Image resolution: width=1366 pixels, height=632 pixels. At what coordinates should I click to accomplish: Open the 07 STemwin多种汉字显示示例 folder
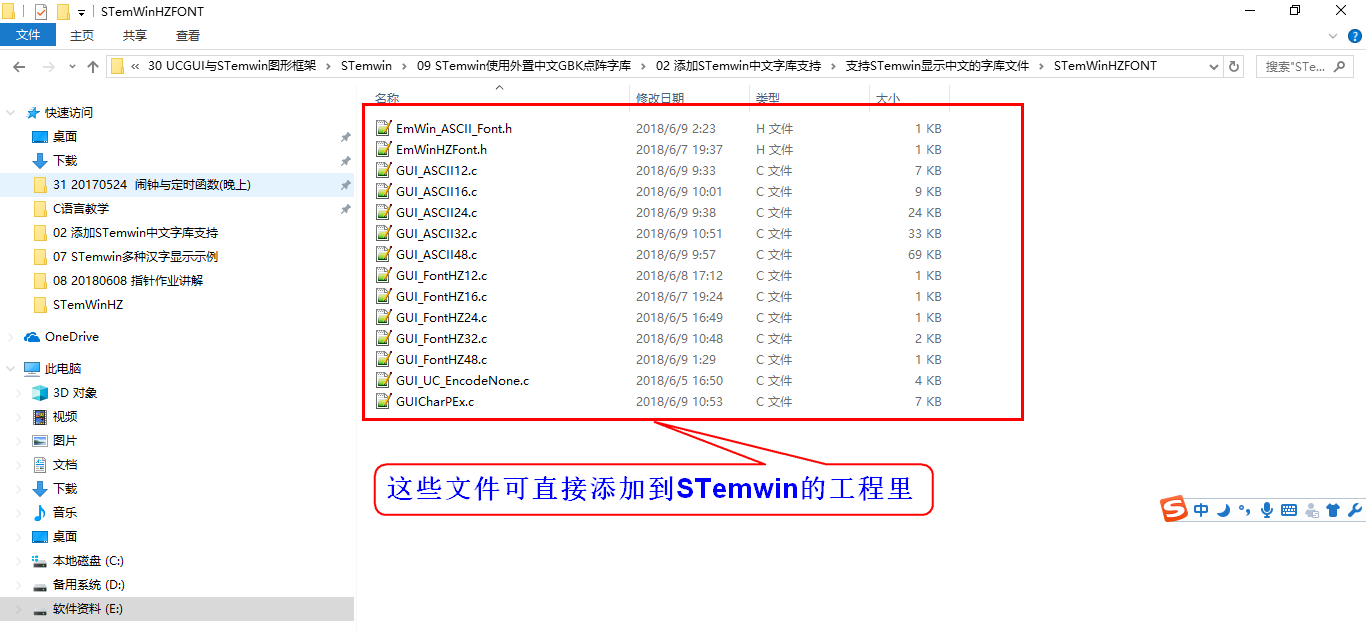click(135, 257)
